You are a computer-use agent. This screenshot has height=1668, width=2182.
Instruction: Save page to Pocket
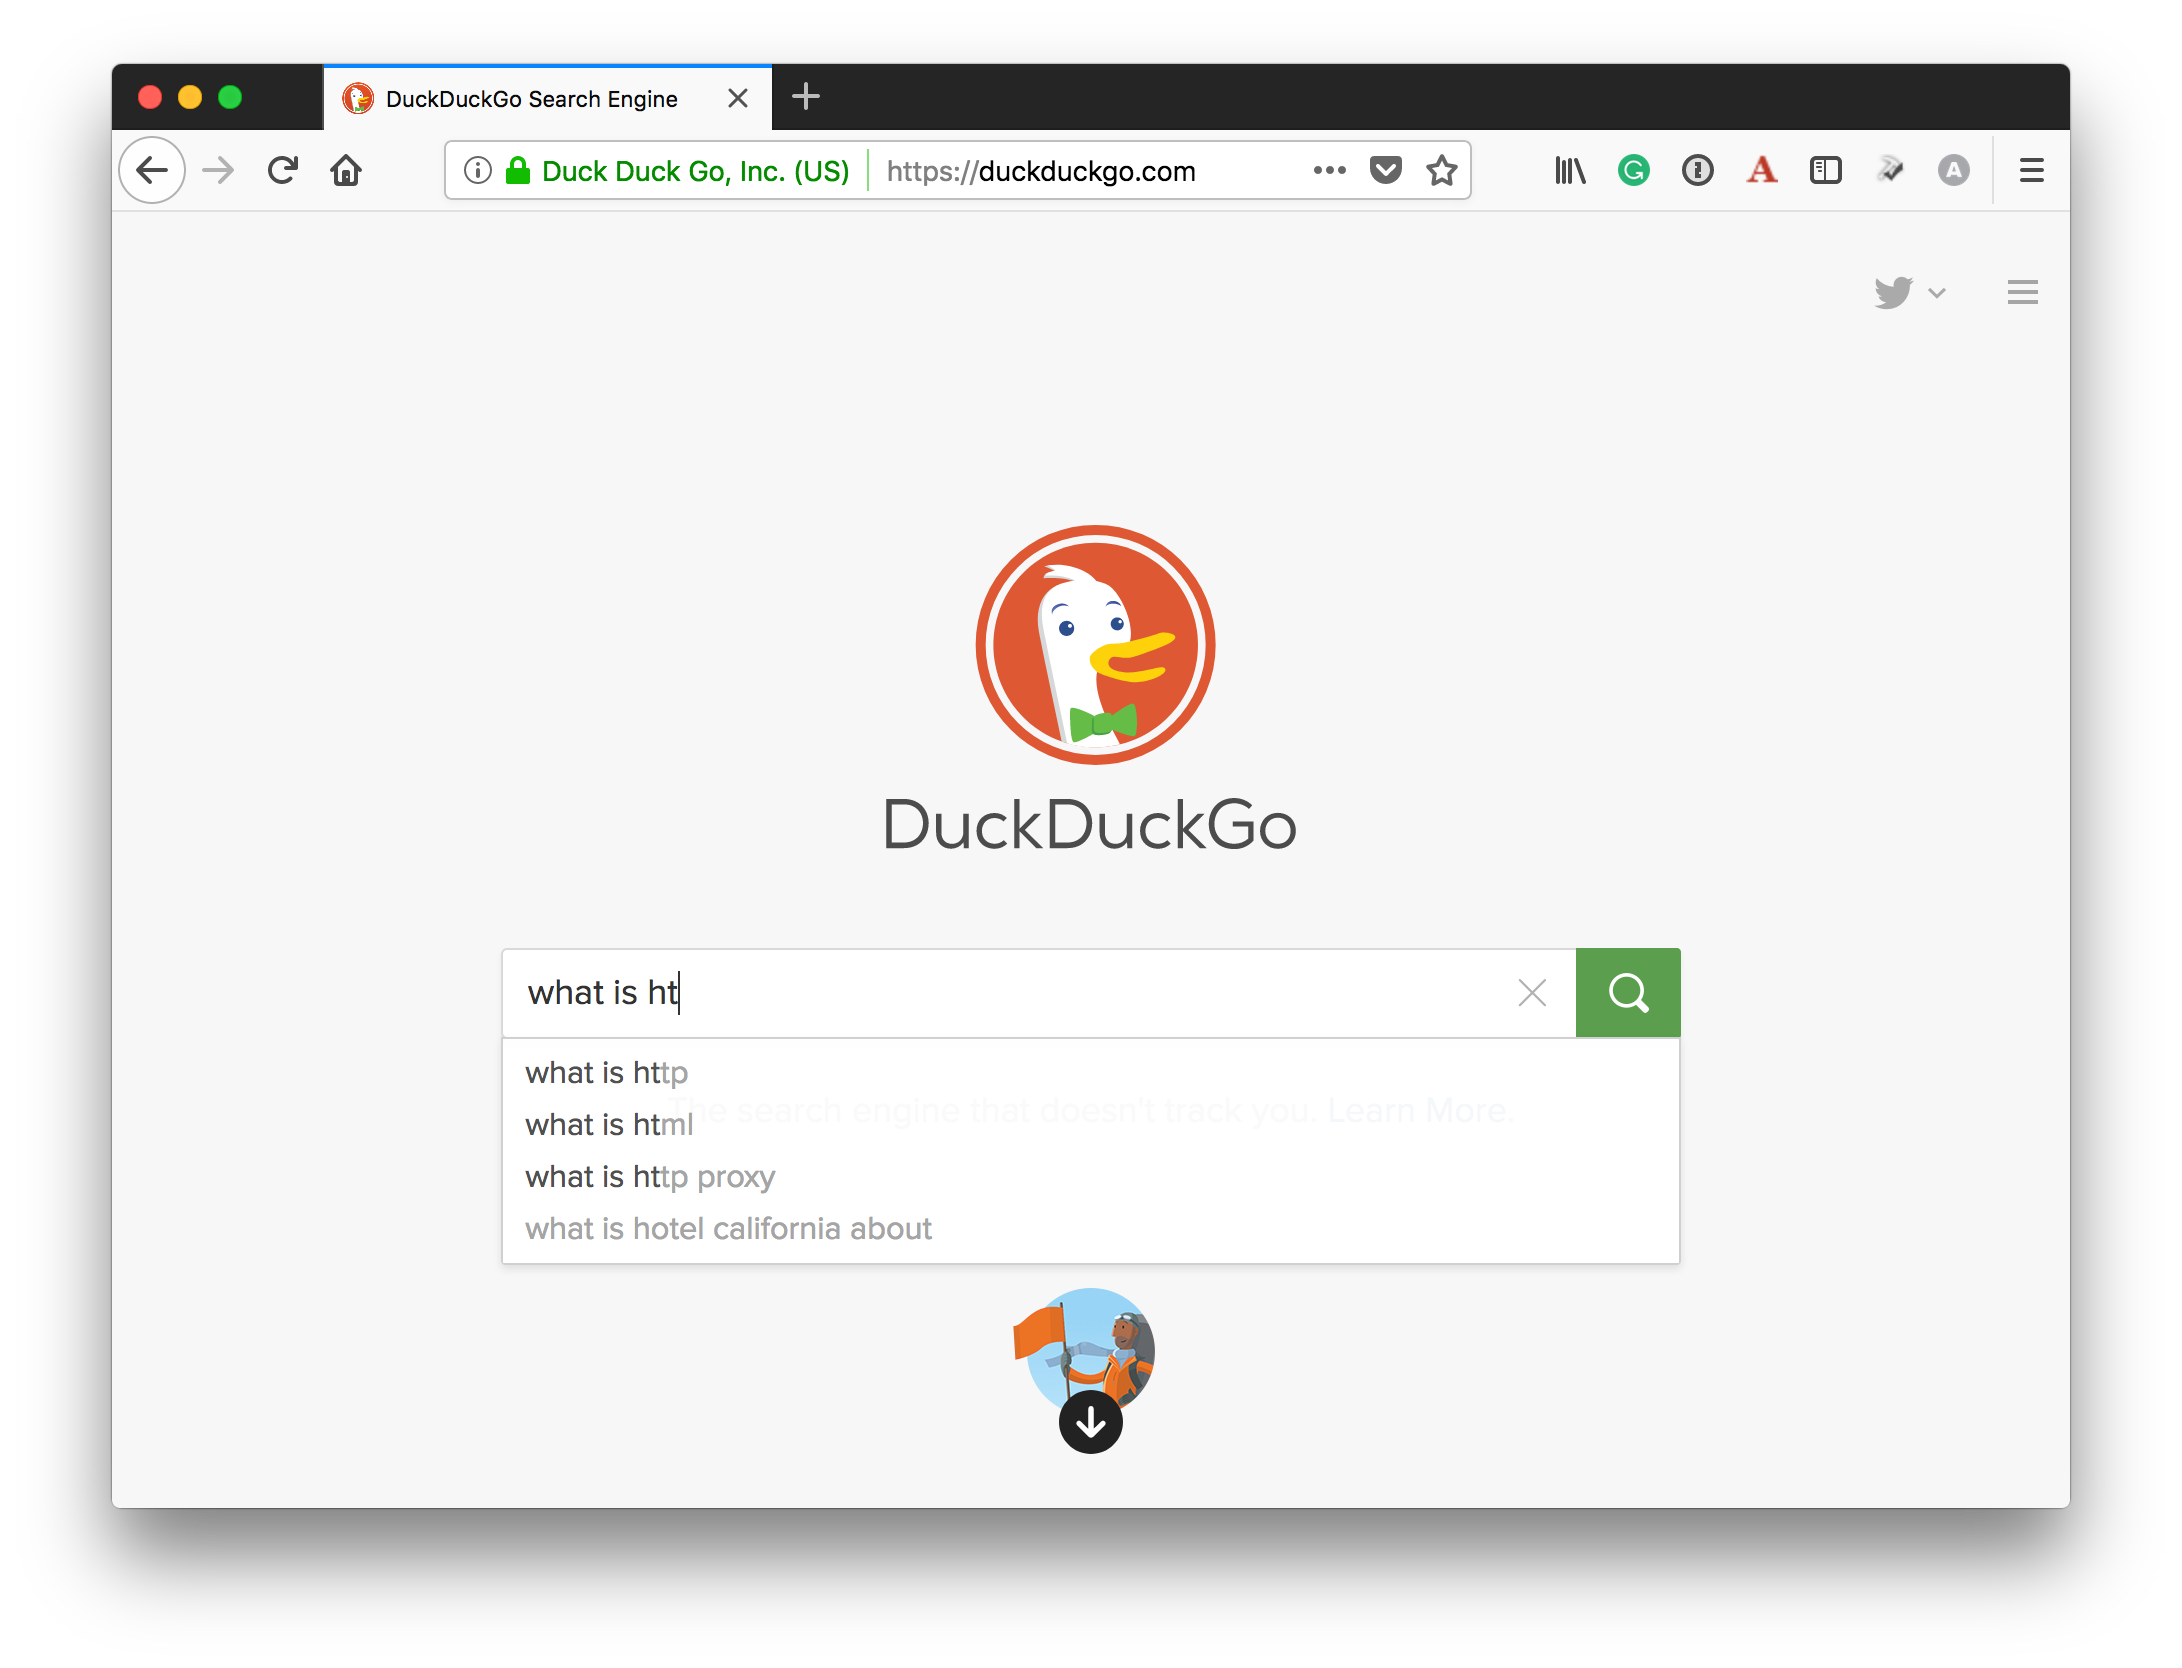(x=1385, y=171)
